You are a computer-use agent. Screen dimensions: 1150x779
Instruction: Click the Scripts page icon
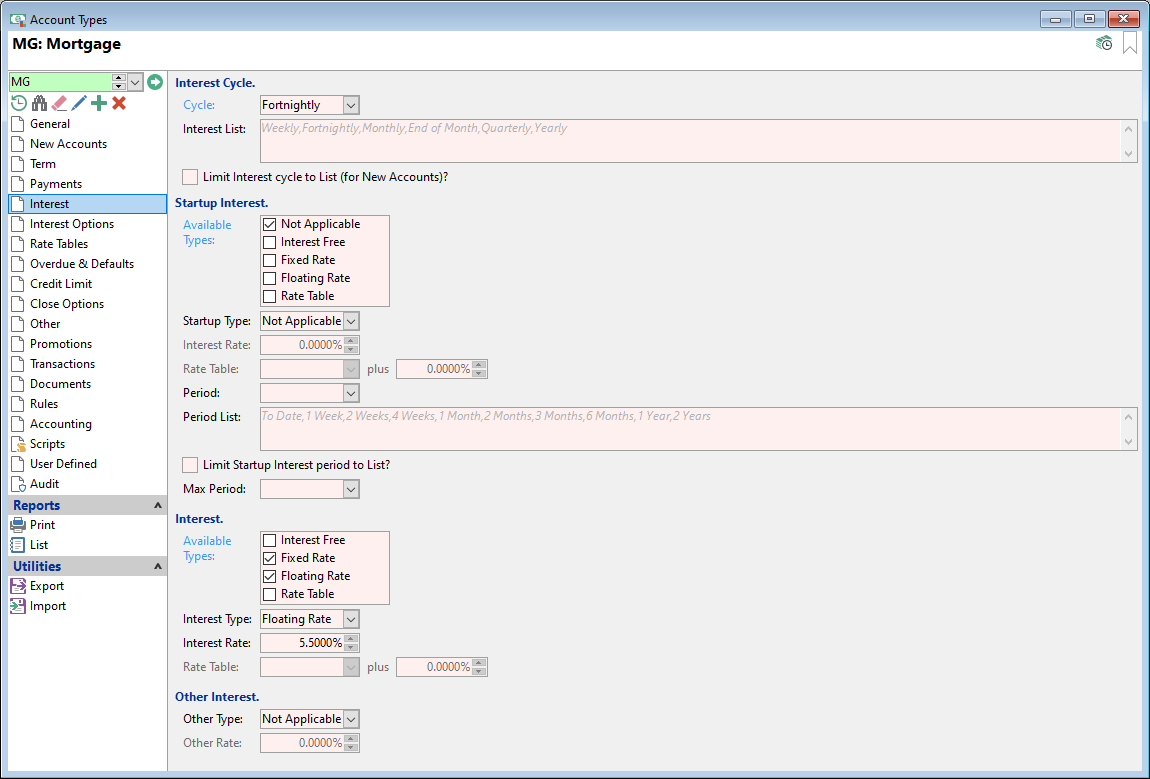click(18, 444)
